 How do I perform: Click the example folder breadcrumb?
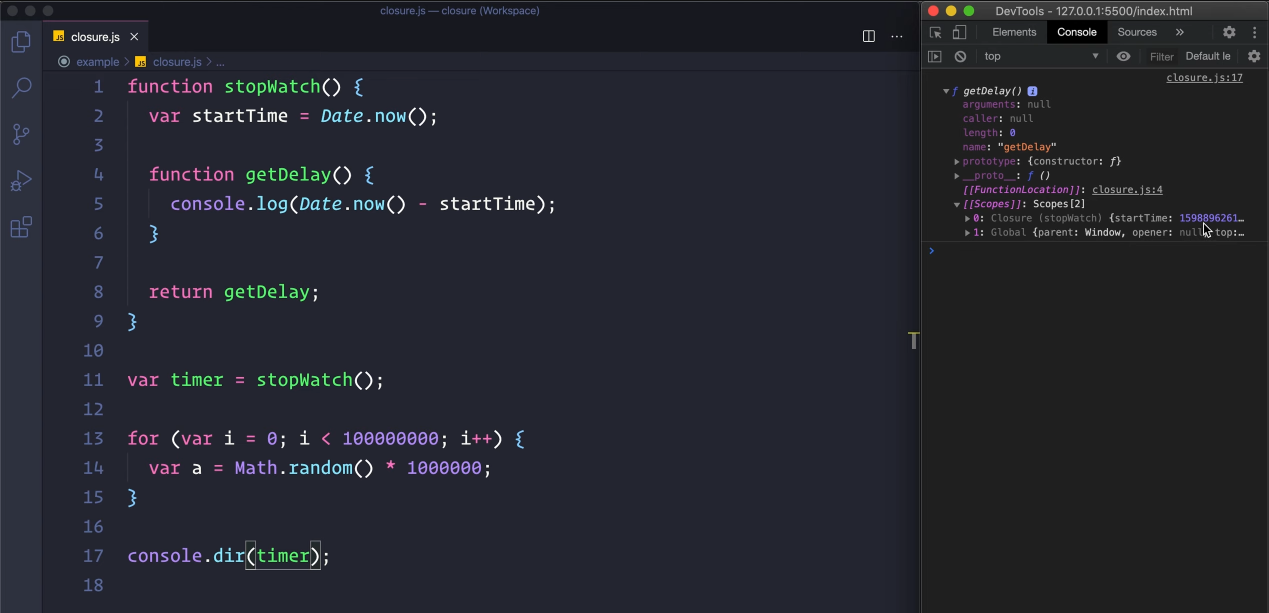[97, 62]
